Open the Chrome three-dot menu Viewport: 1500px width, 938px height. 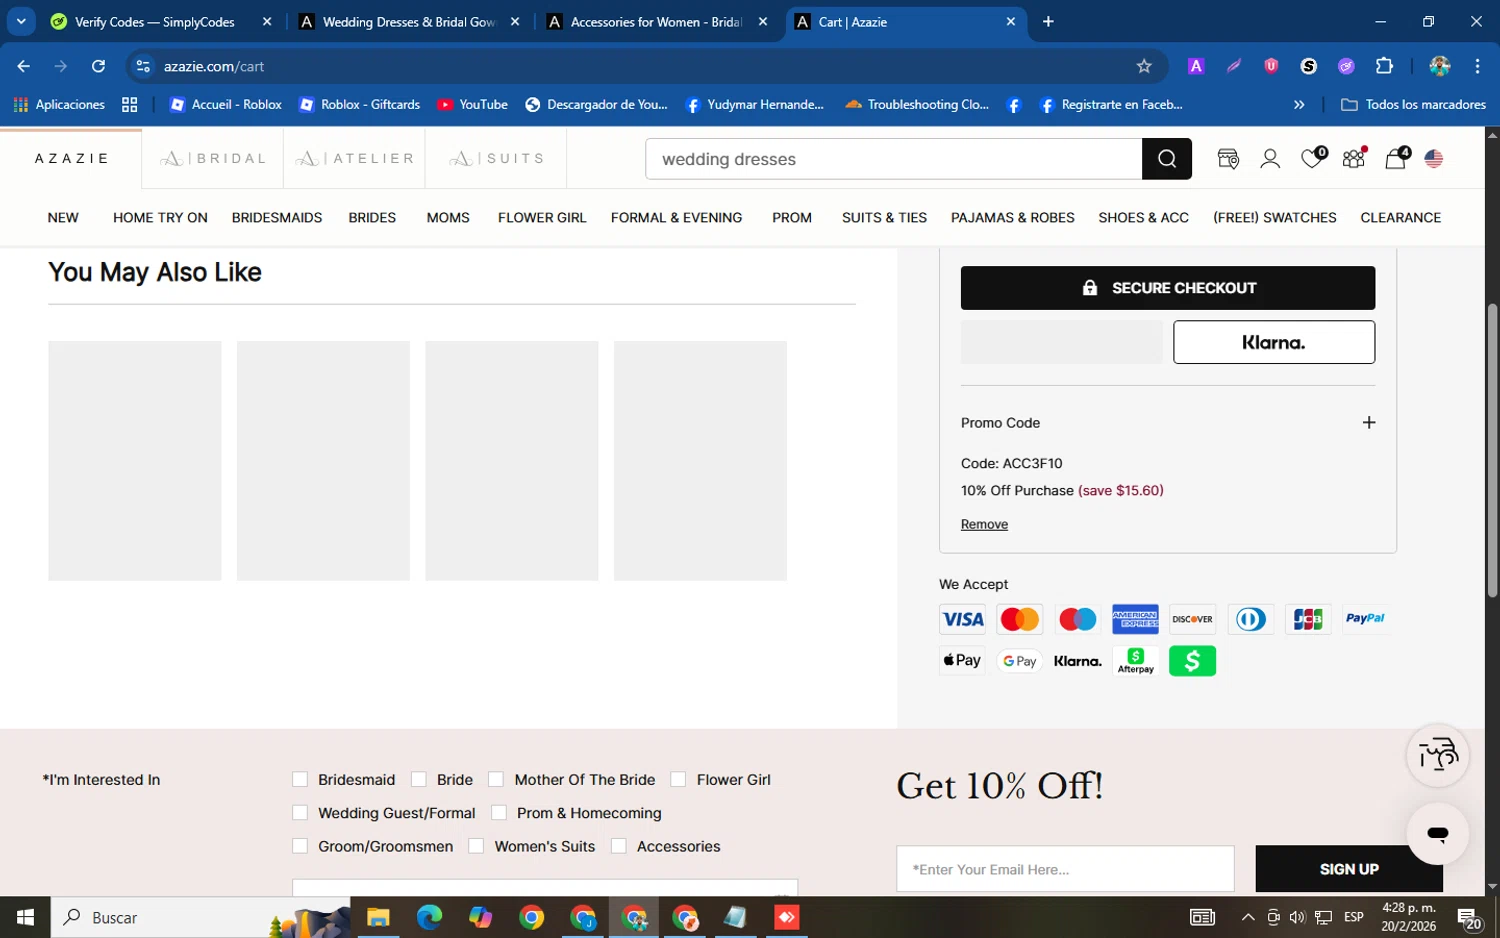tap(1477, 66)
